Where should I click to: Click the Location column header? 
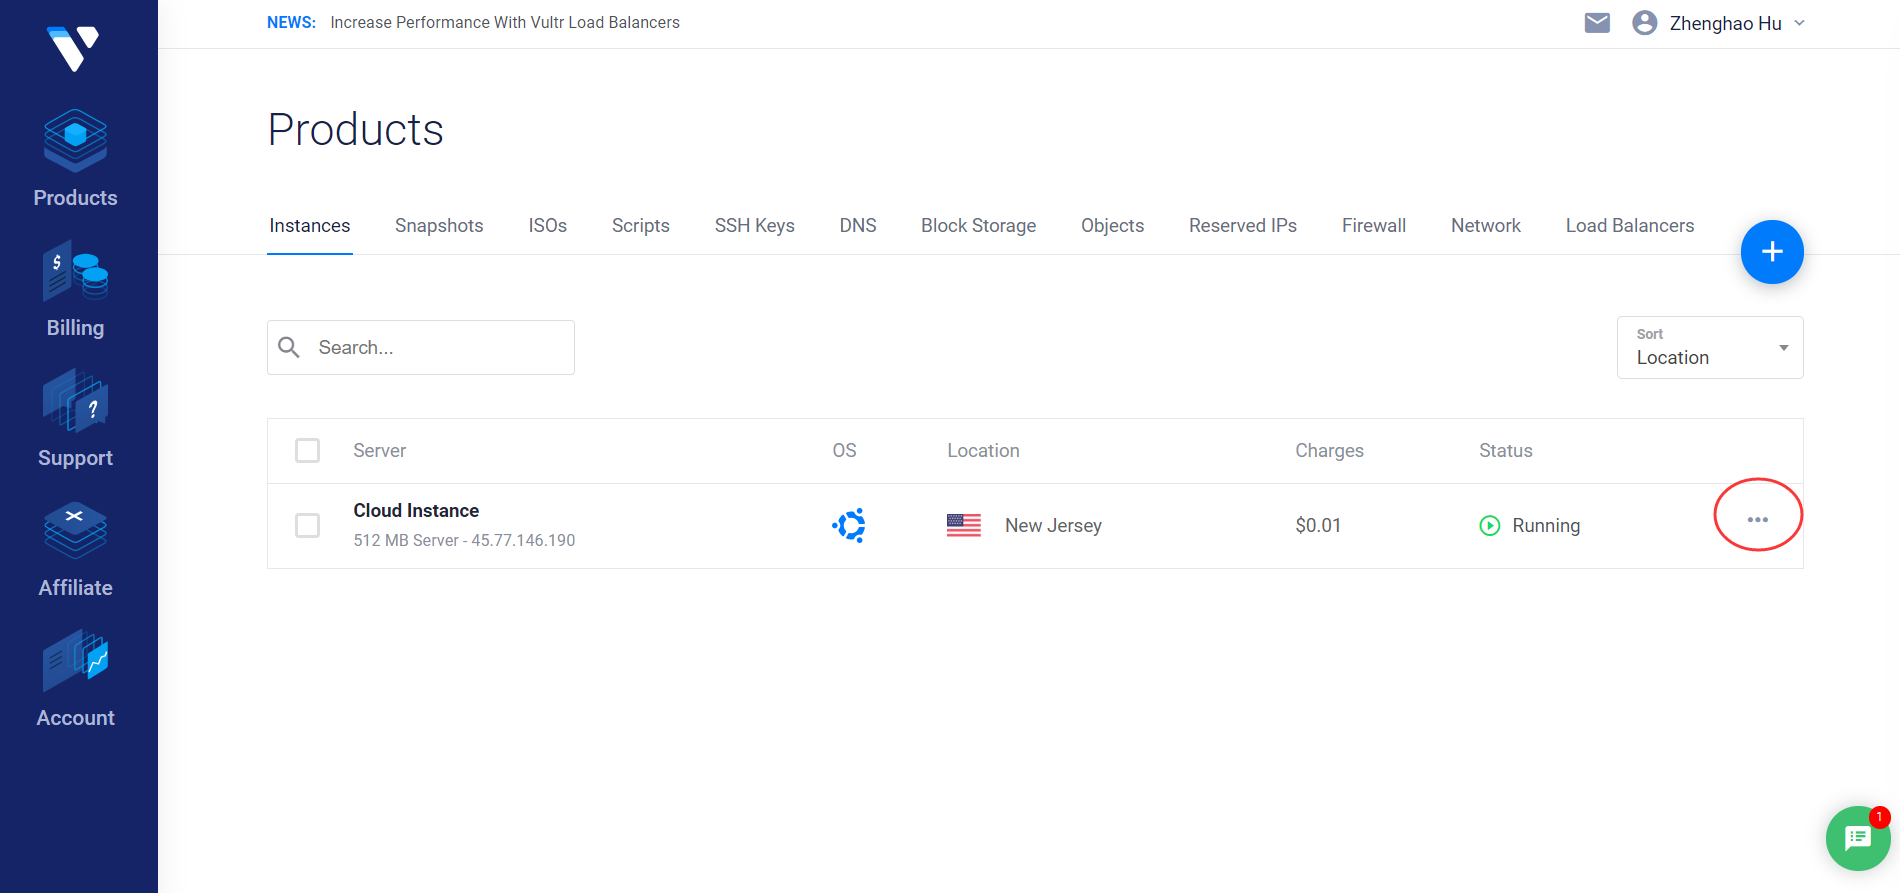[x=984, y=451]
